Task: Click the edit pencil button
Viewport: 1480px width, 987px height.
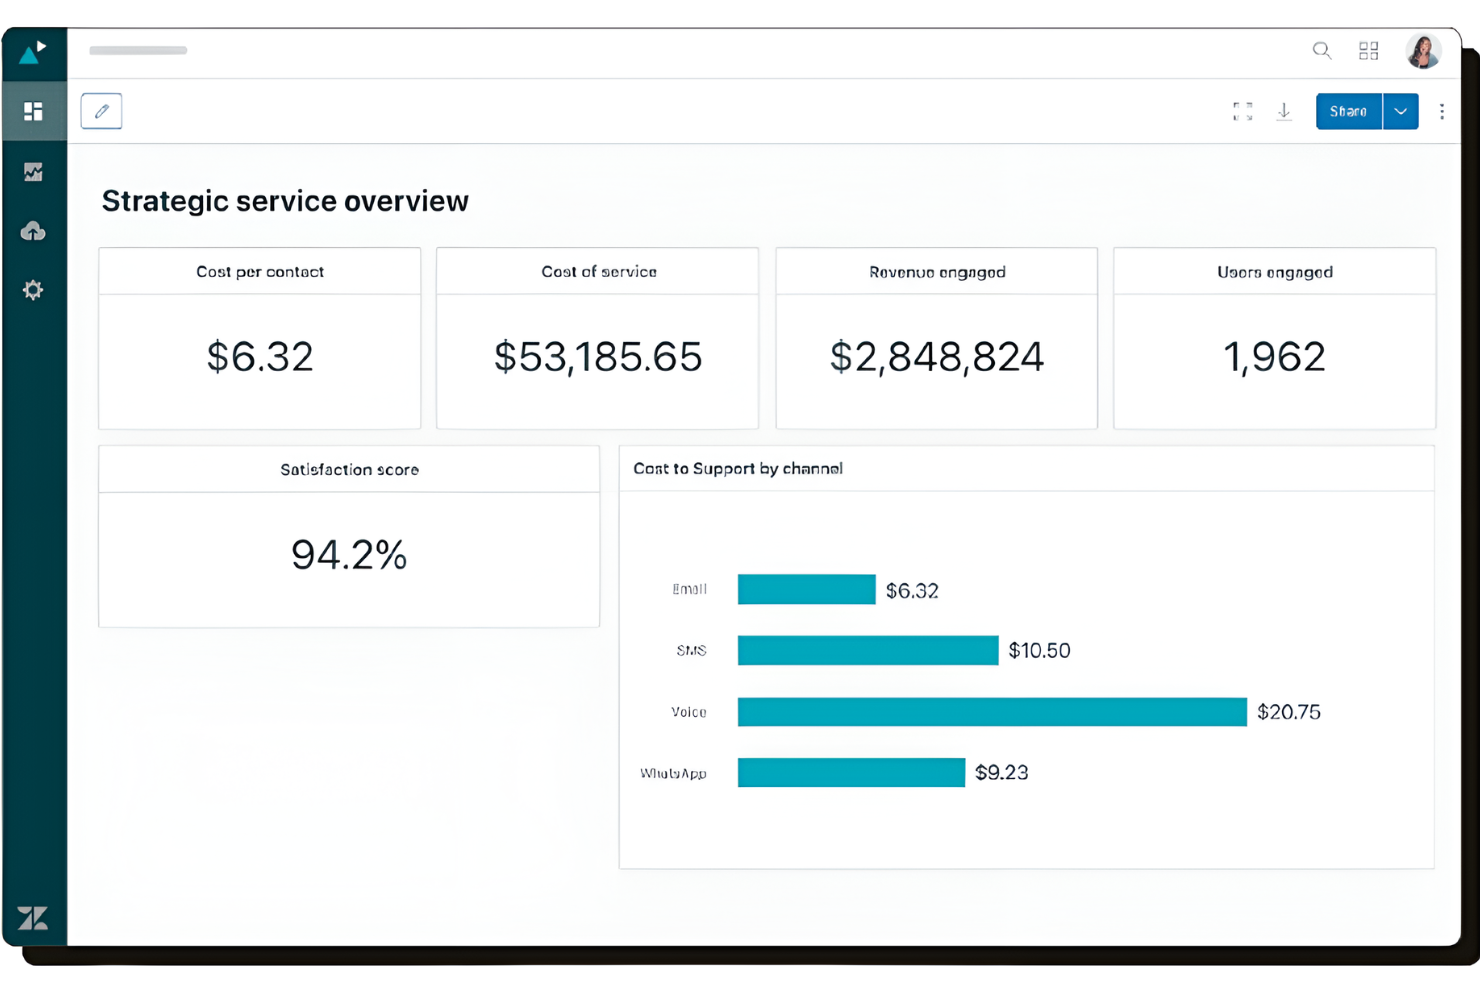Action: [x=100, y=111]
